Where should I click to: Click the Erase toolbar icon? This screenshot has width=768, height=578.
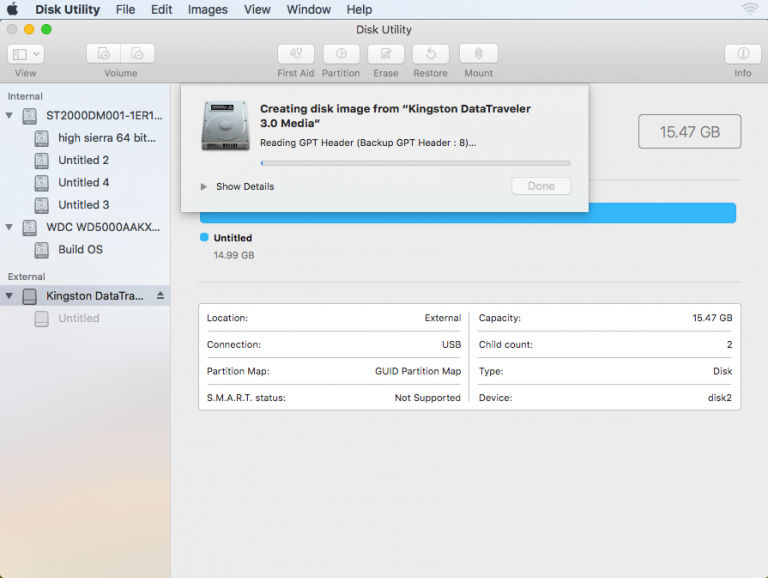pyautogui.click(x=385, y=54)
